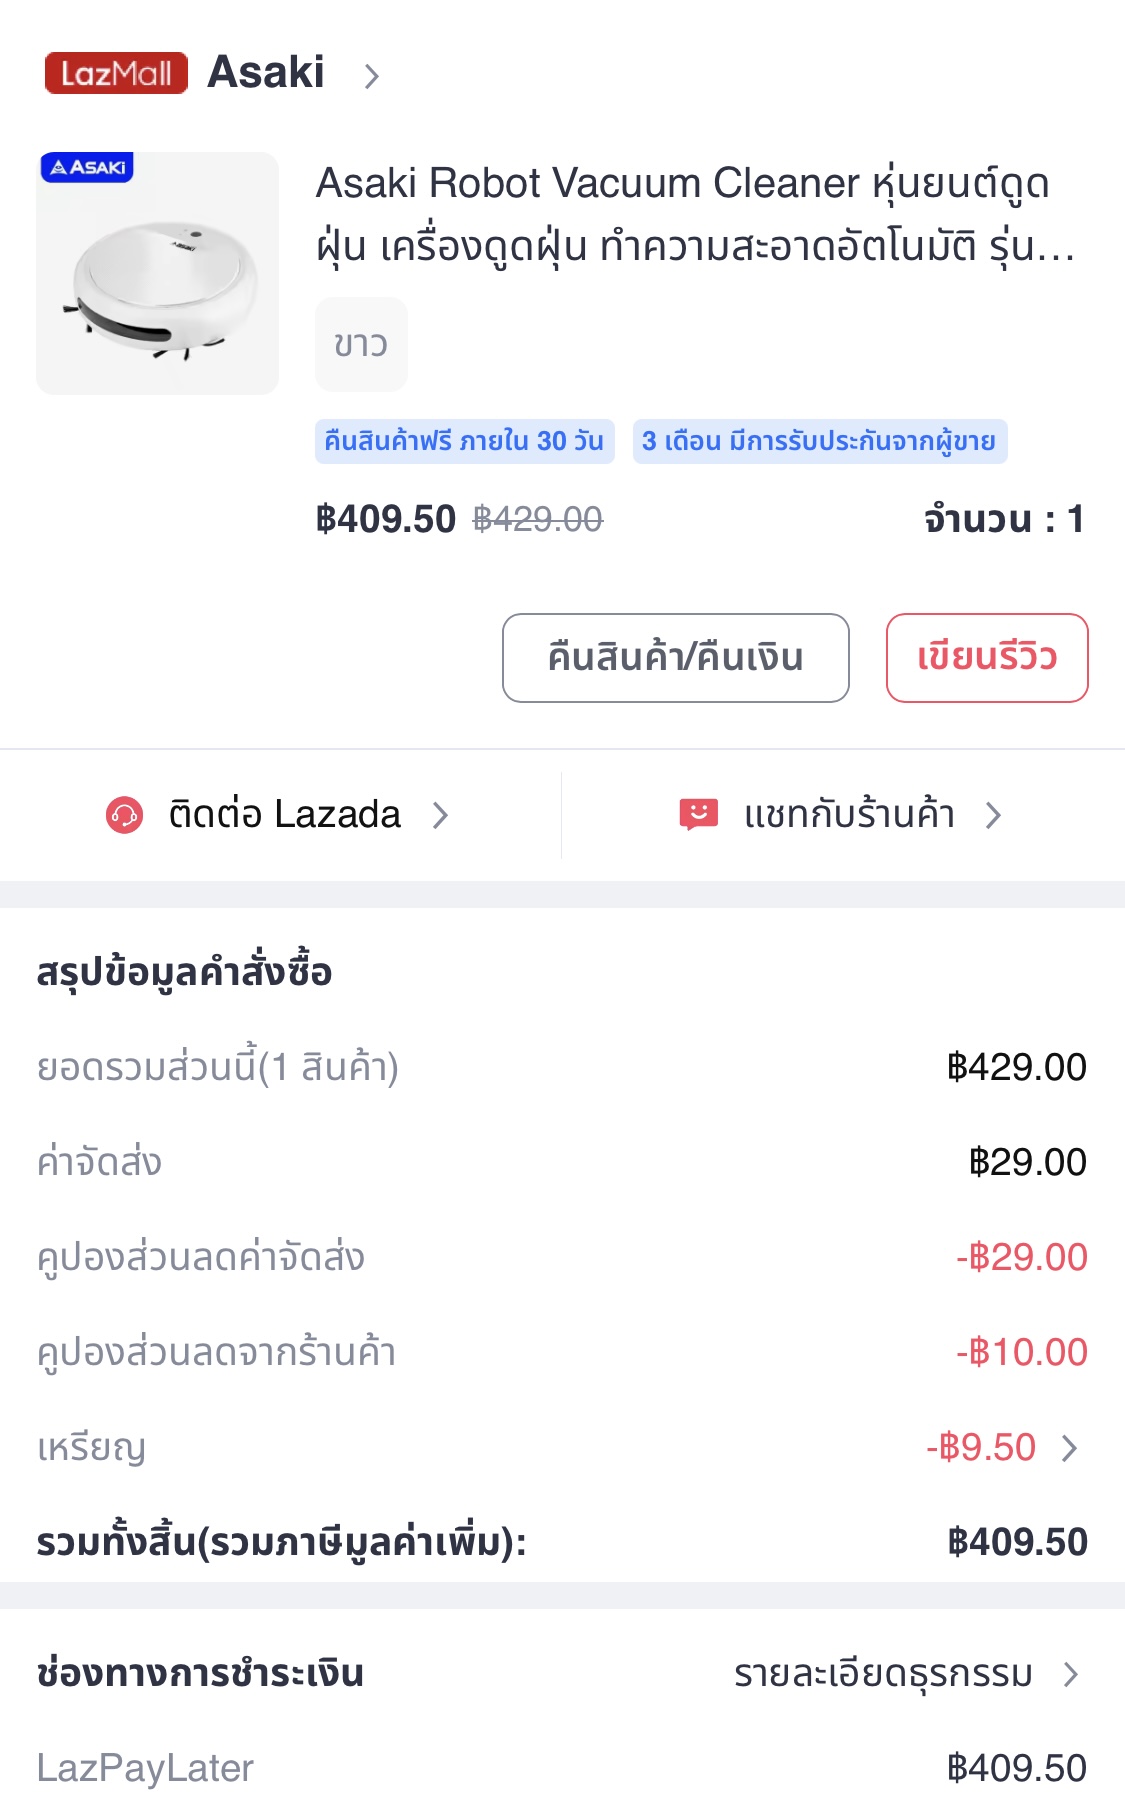
Task: Tap the ขาว color variant chip
Action: pos(361,344)
